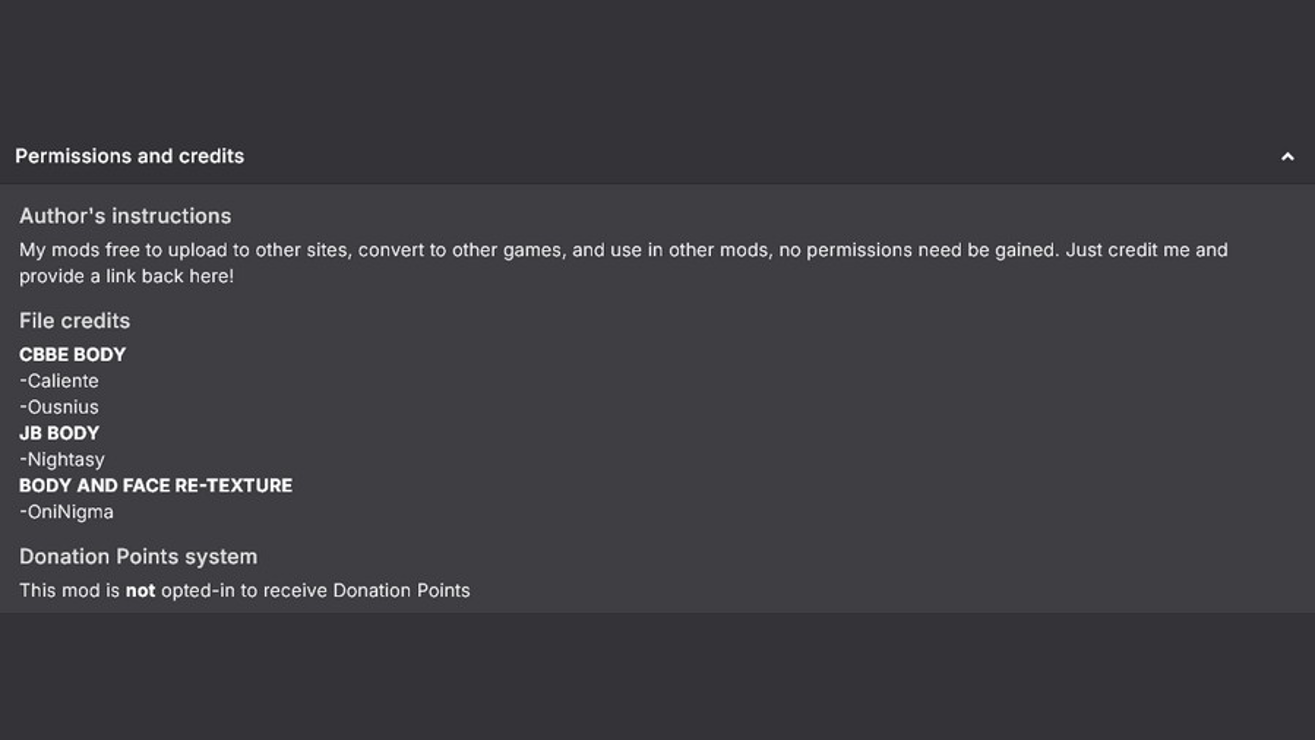Screen dimensions: 1315x740
Task: Click the File credits heading
Action: tap(74, 321)
